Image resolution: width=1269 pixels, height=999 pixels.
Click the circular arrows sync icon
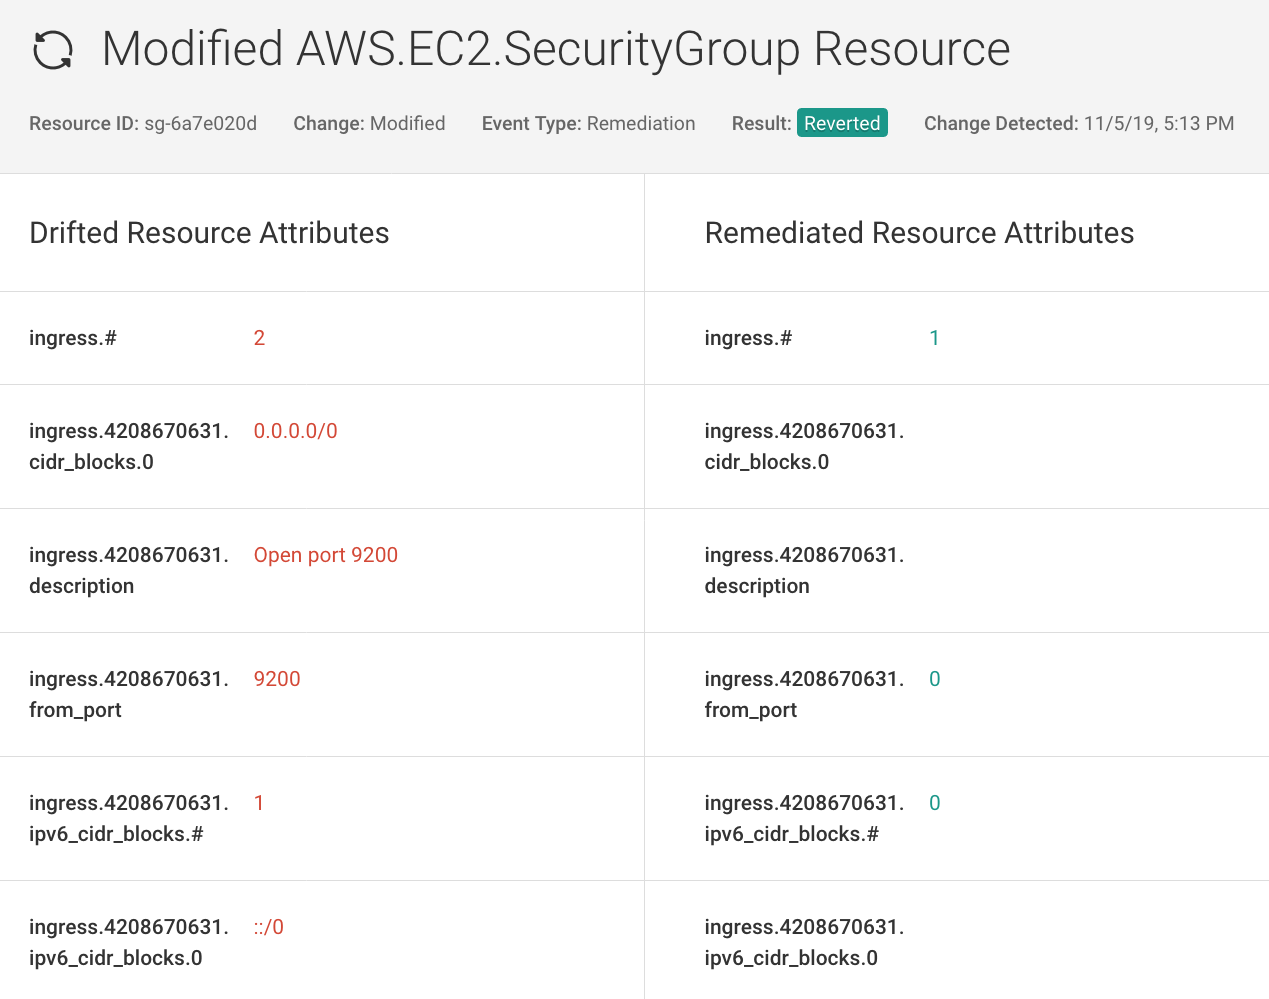(53, 50)
